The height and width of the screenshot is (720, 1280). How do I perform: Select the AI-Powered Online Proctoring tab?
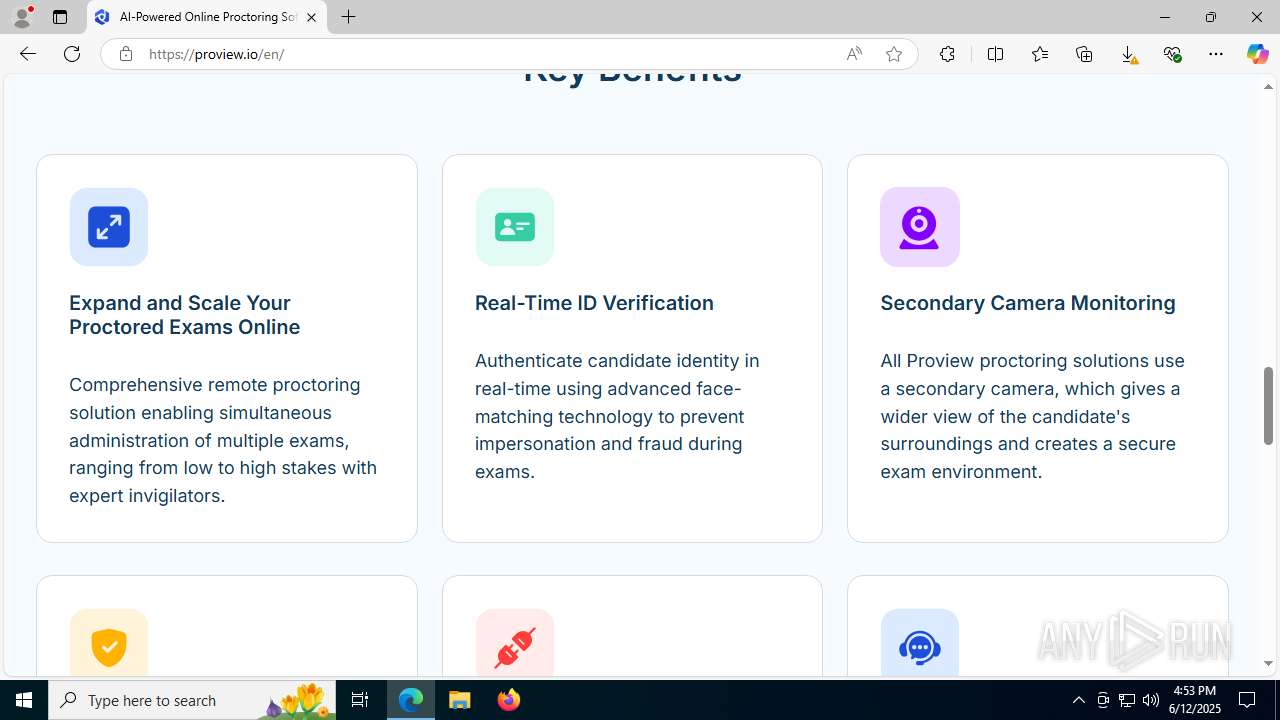coord(207,17)
